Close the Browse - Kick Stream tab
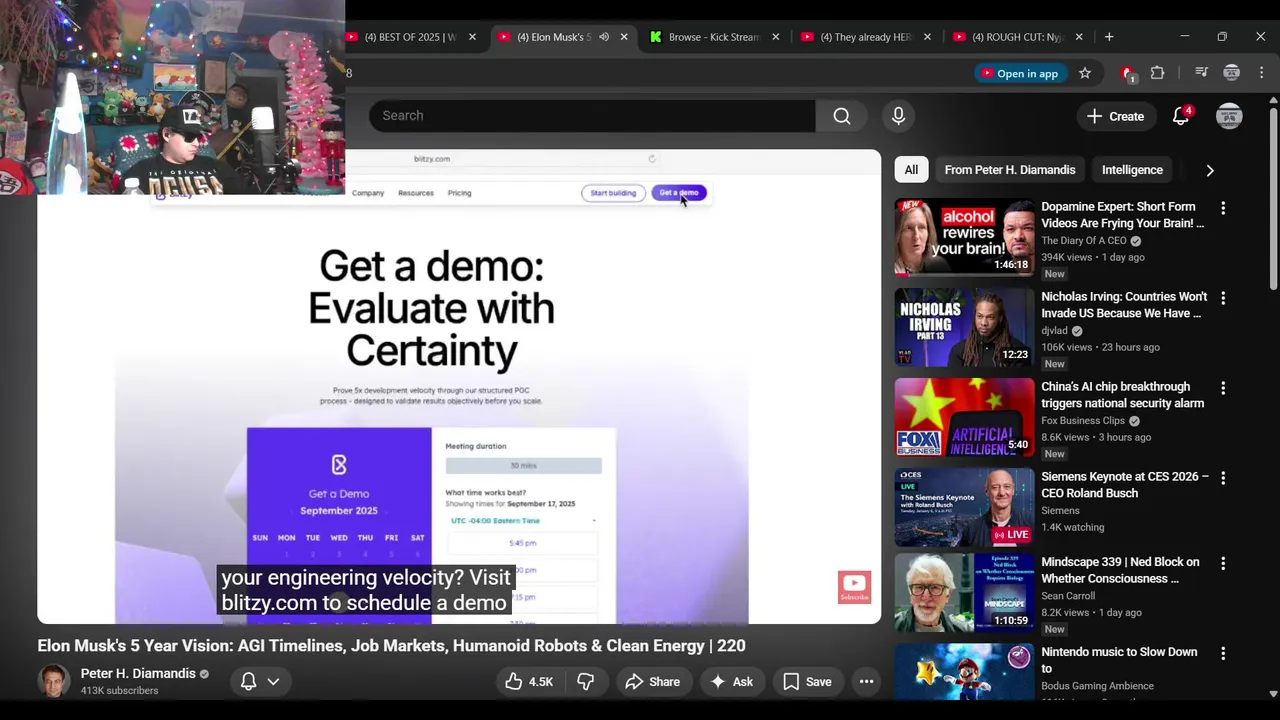Screen dimensions: 1280x720 775,37
